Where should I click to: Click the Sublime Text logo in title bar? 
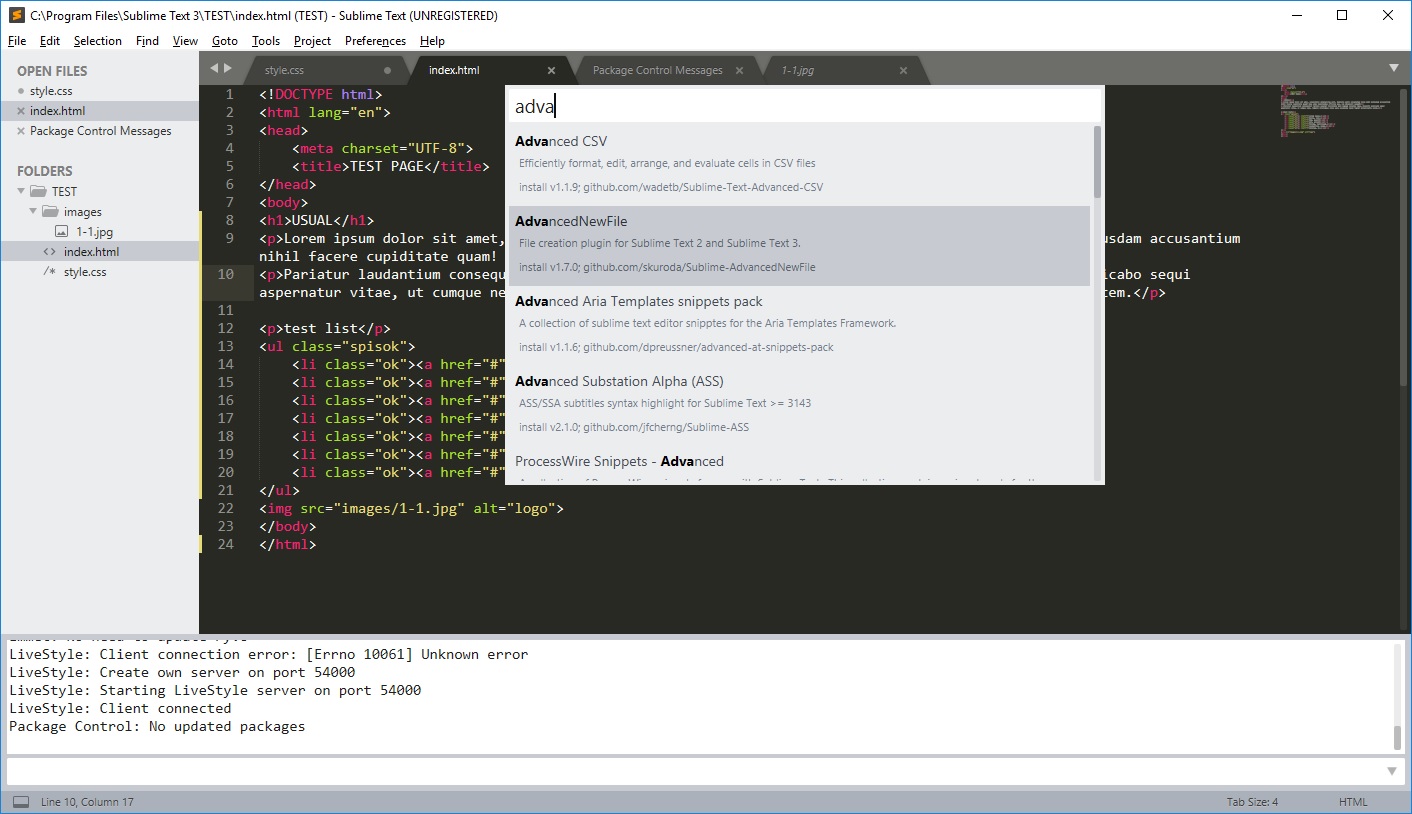click(x=16, y=15)
